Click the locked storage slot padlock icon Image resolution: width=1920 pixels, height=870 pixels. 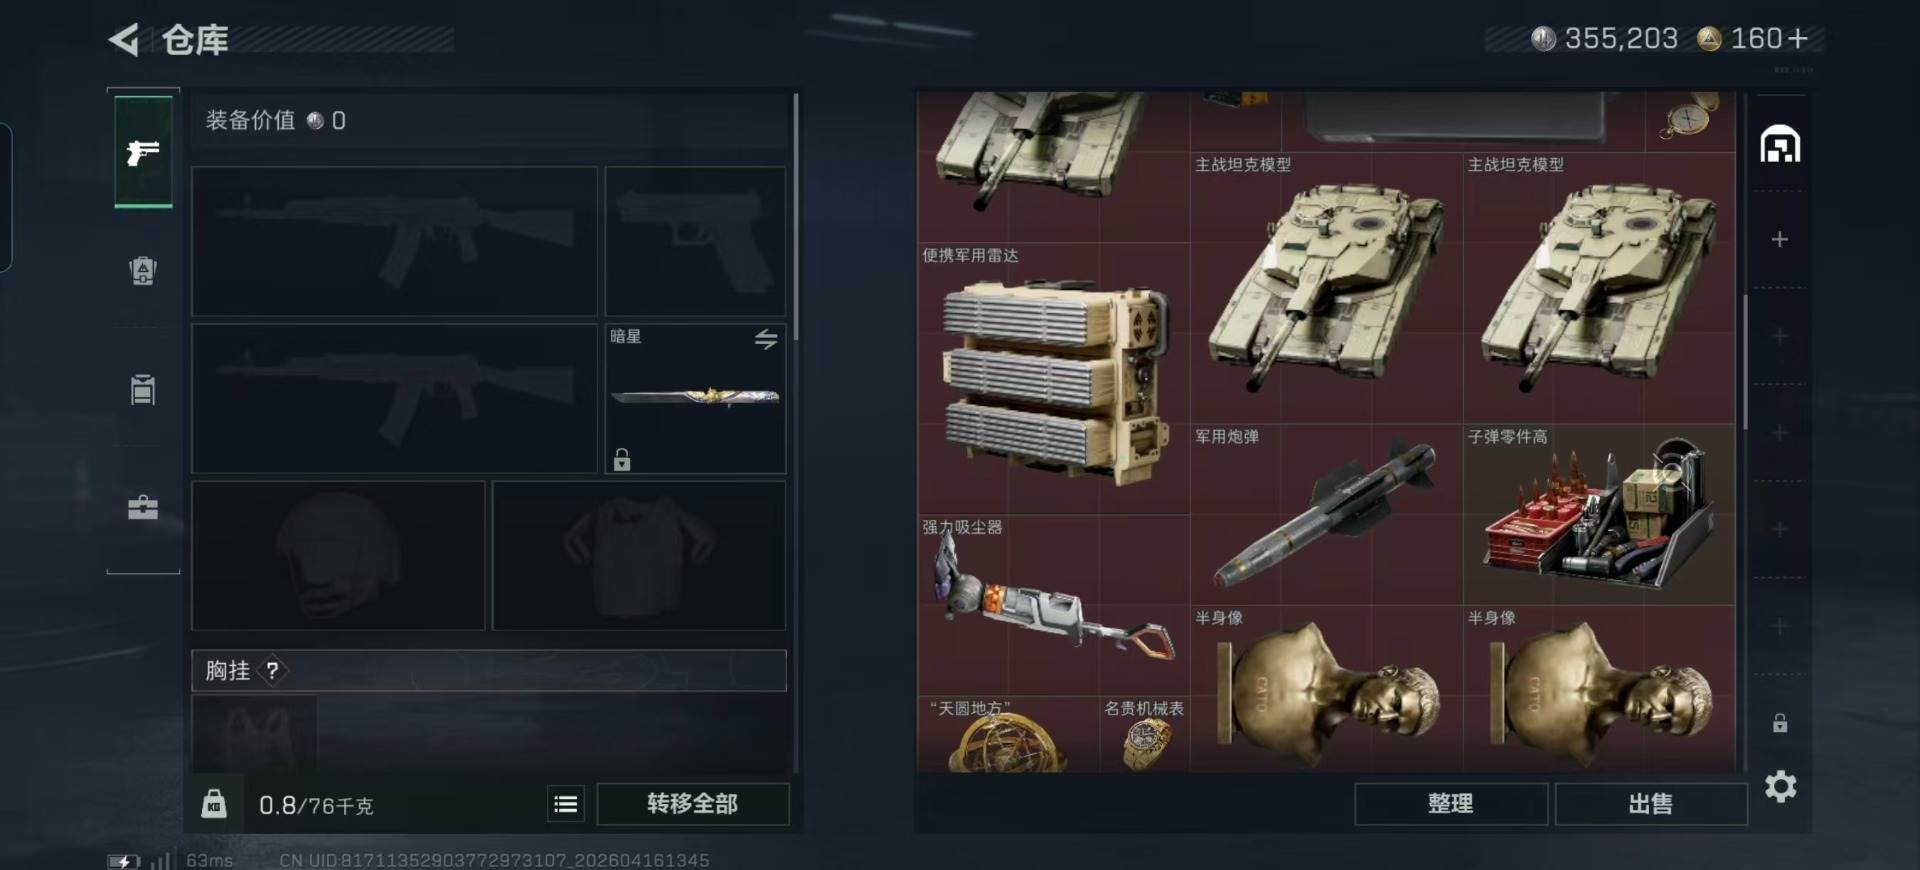[x=1780, y=723]
